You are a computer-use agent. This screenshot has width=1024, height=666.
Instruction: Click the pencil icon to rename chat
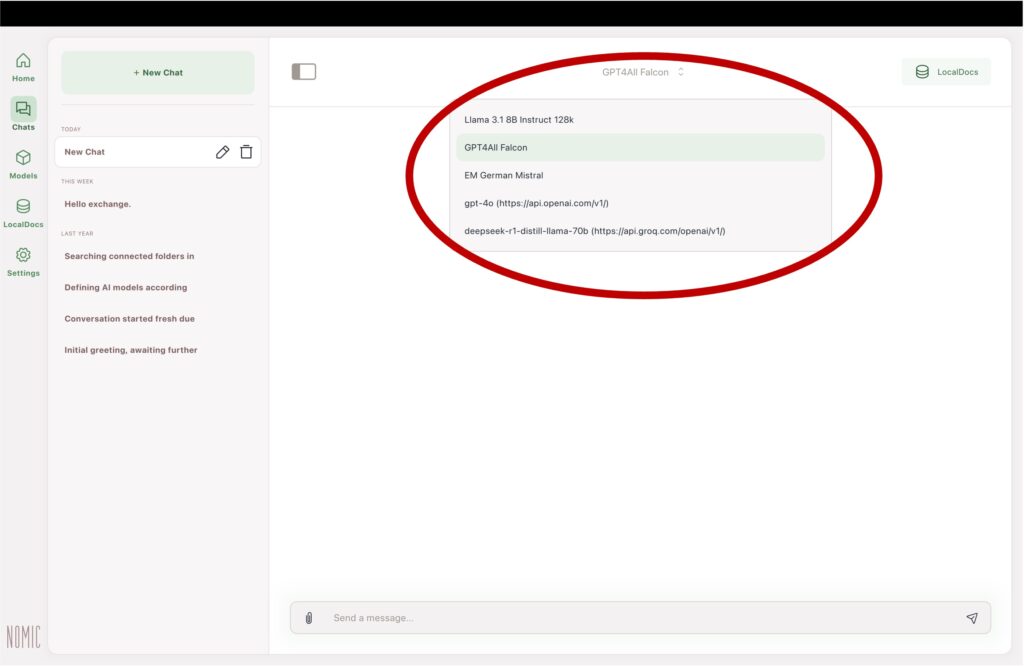coord(222,152)
